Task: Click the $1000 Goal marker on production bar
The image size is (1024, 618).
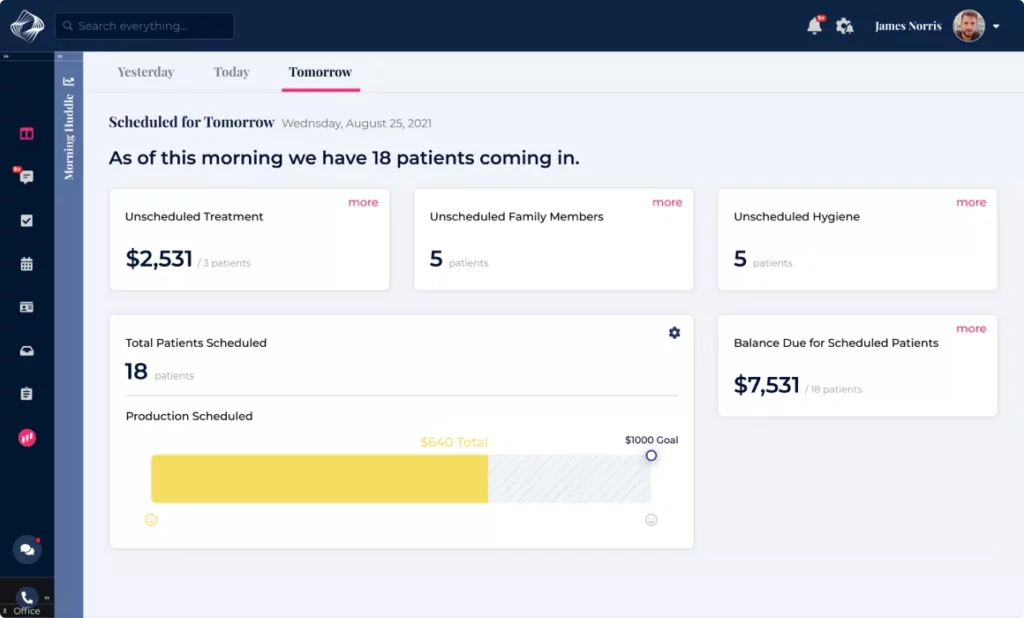Action: [x=651, y=456]
